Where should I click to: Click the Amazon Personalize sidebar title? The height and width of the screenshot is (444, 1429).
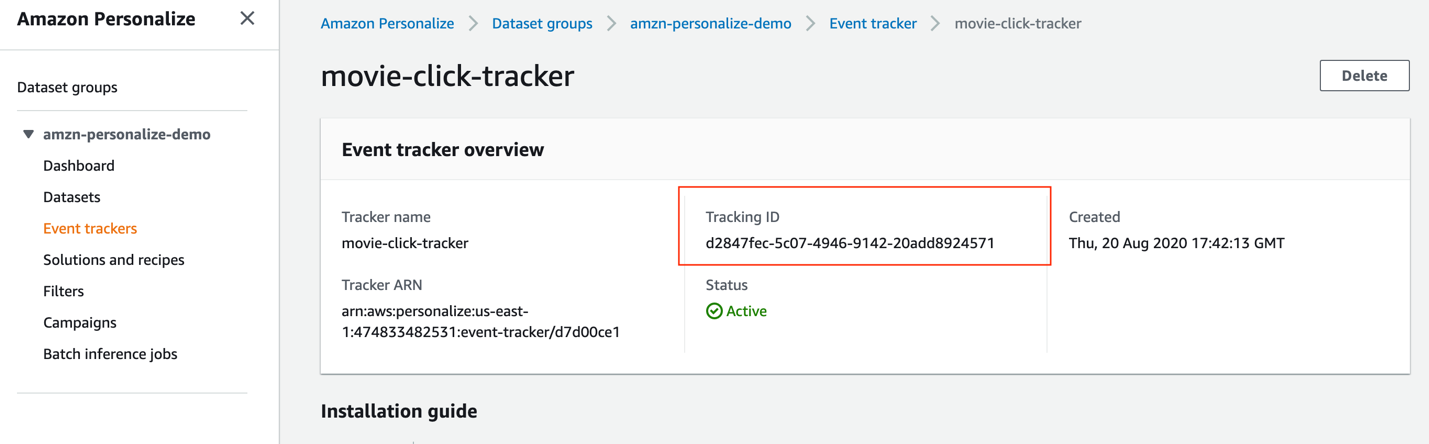[x=106, y=19]
